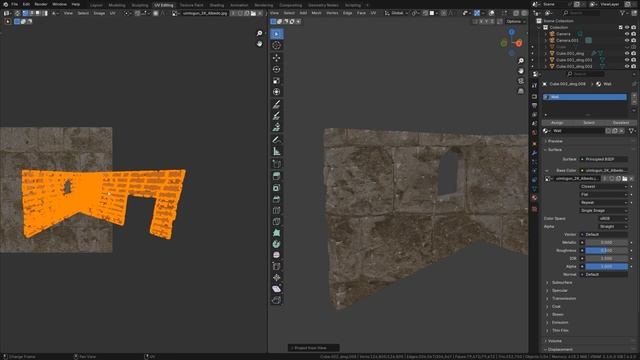Select the Scale tool in viewport toolbar

point(276,80)
